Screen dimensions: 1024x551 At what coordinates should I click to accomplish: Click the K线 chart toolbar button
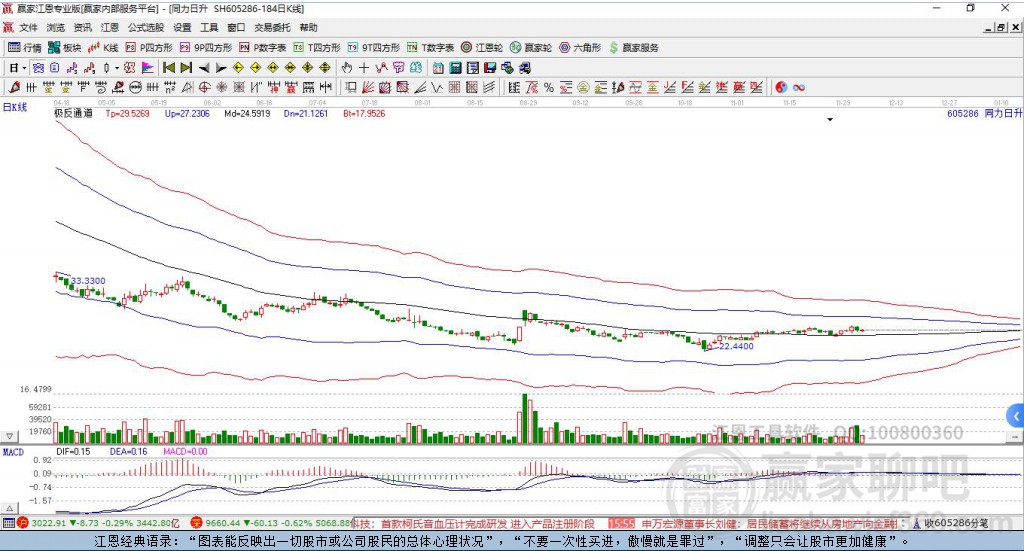click(x=104, y=47)
